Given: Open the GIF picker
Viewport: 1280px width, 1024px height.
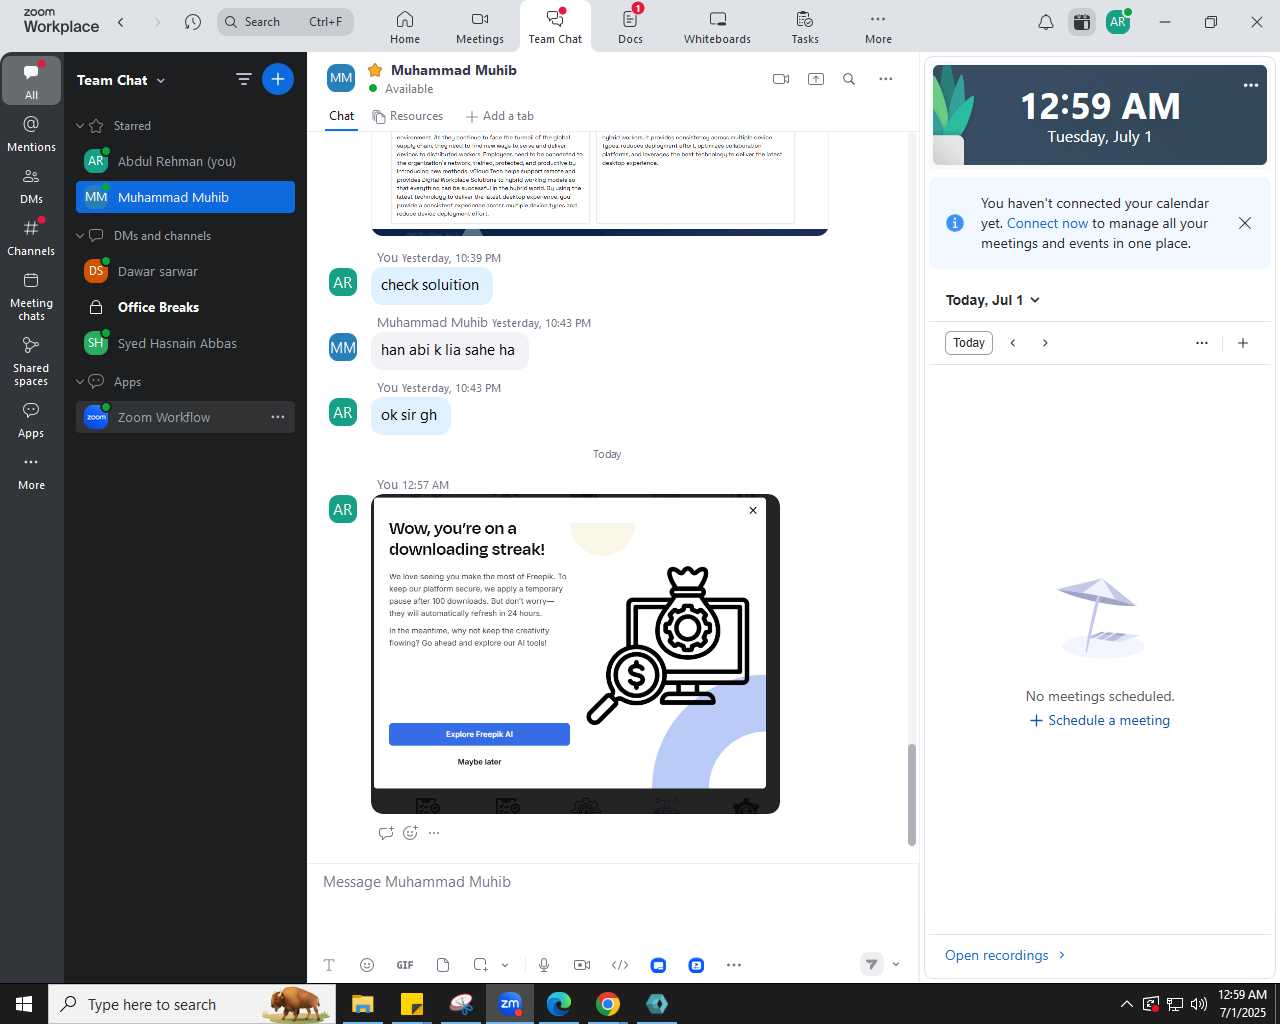Looking at the screenshot, I should (405, 965).
